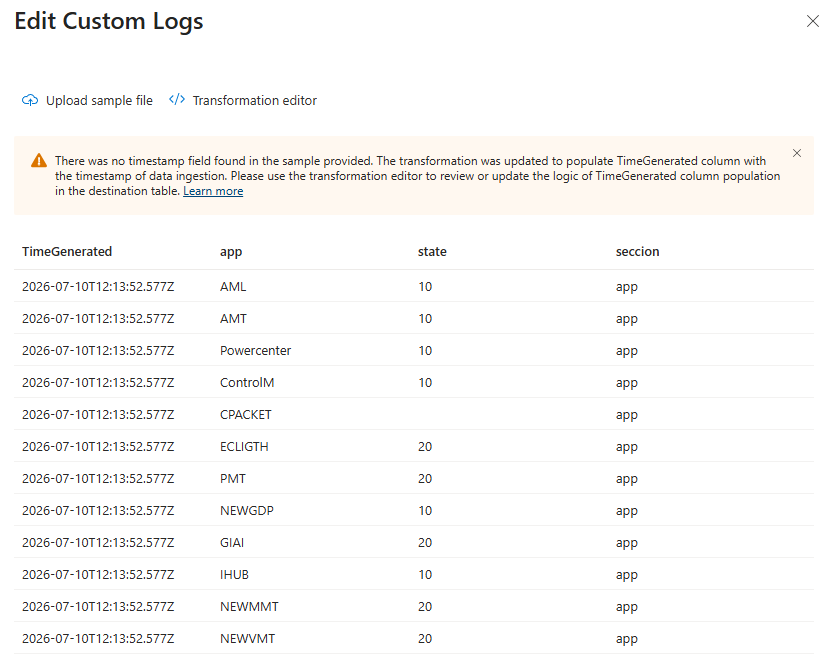This screenshot has width=823, height=659.
Task: Select the AML app cell
Action: [233, 286]
